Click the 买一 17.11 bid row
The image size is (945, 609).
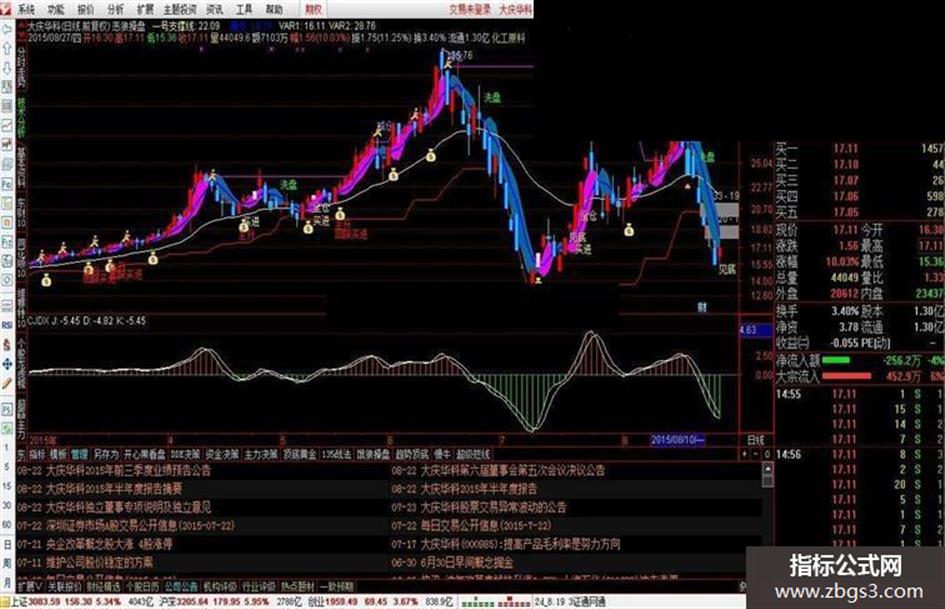click(x=859, y=148)
